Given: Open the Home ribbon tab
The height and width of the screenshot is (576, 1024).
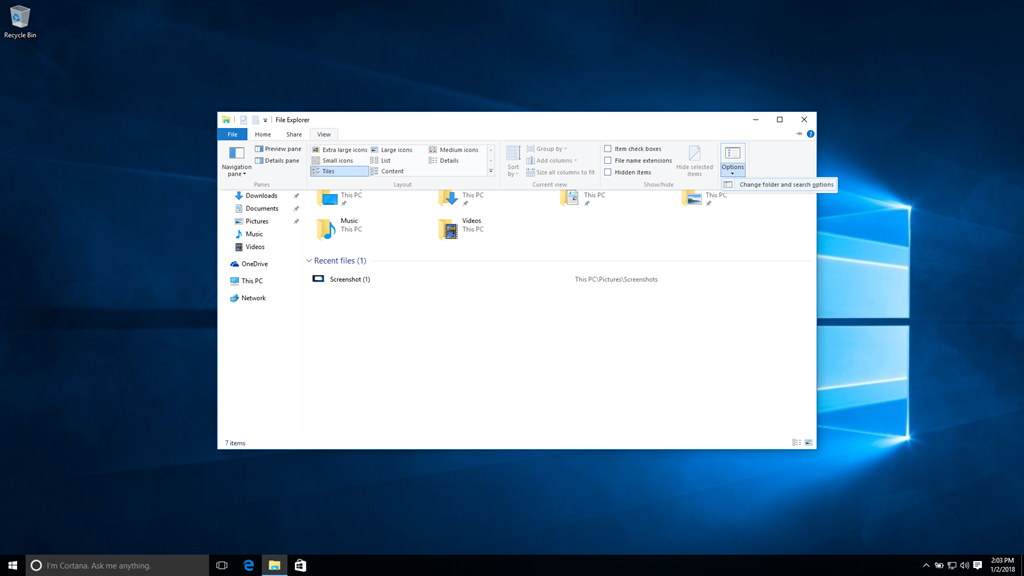Looking at the screenshot, I should point(262,134).
